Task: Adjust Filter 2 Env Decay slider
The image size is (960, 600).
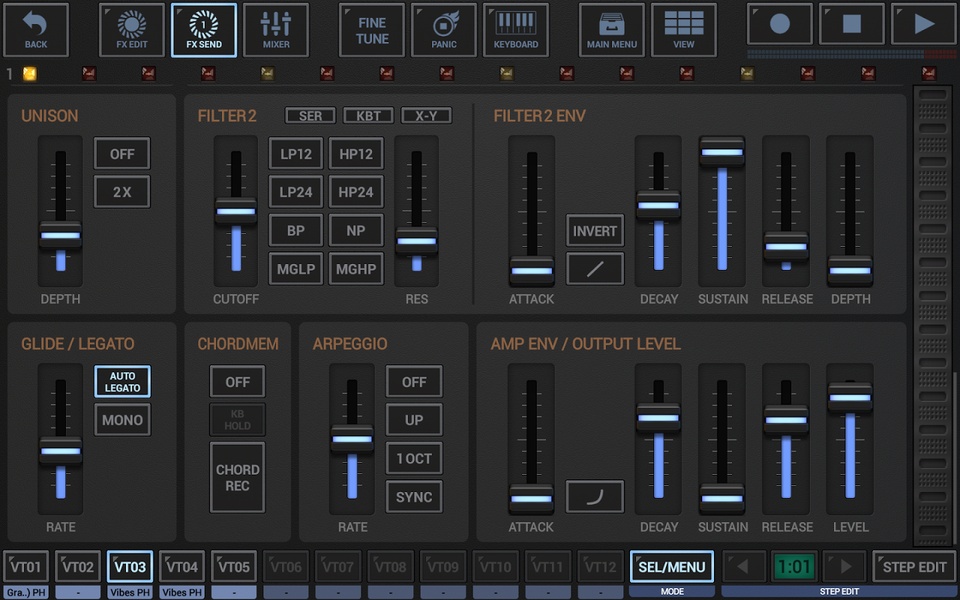Action: click(x=658, y=205)
